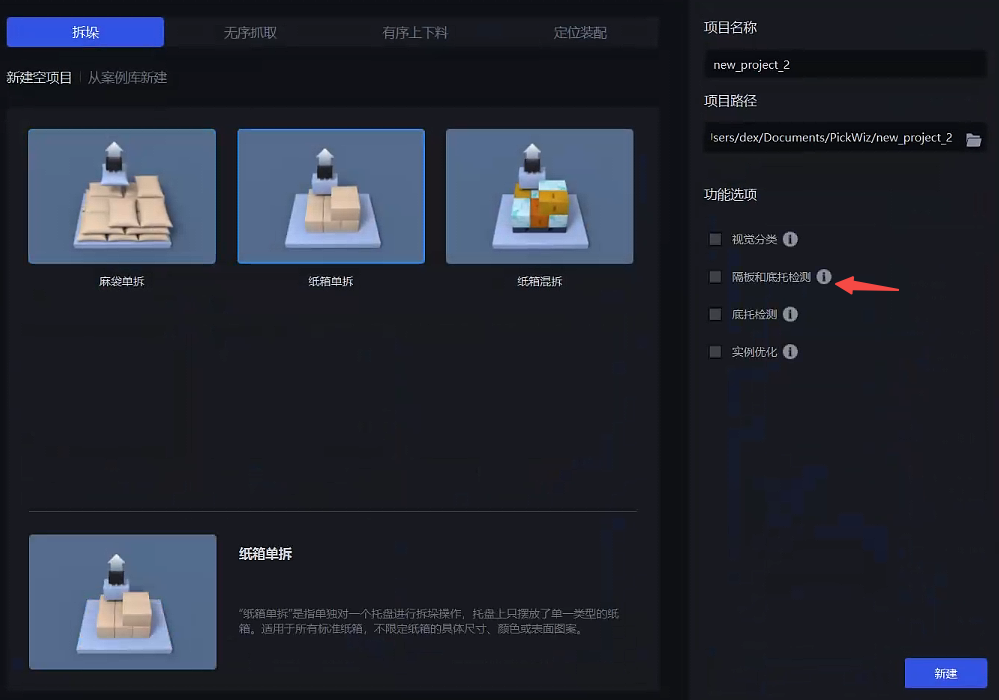
Task: Click the 项目名称 input field
Action: (845, 65)
